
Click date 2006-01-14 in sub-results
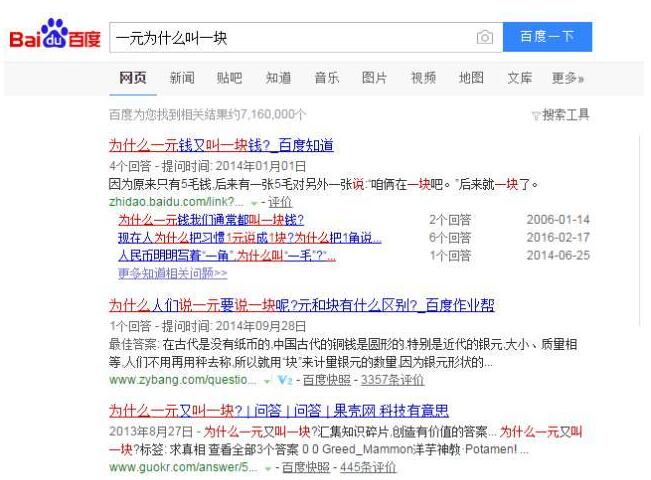(558, 220)
